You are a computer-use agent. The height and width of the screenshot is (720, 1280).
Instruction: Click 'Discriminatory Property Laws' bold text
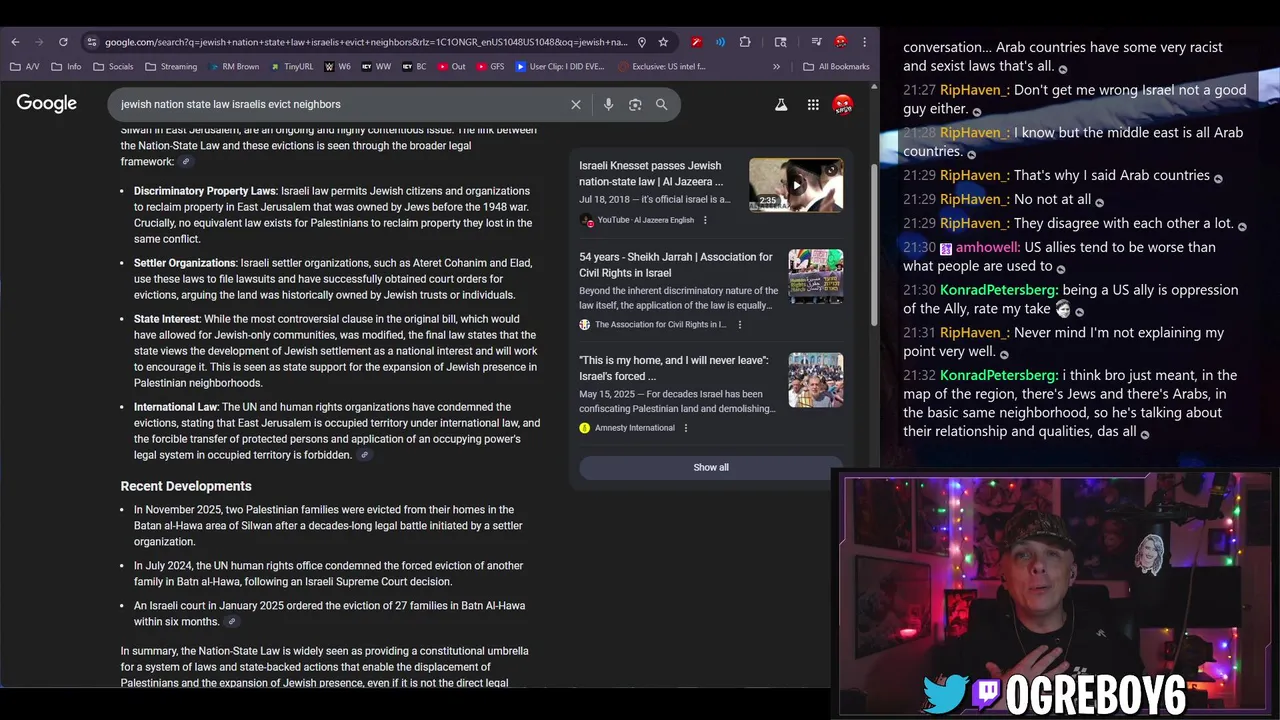pyautogui.click(x=205, y=191)
